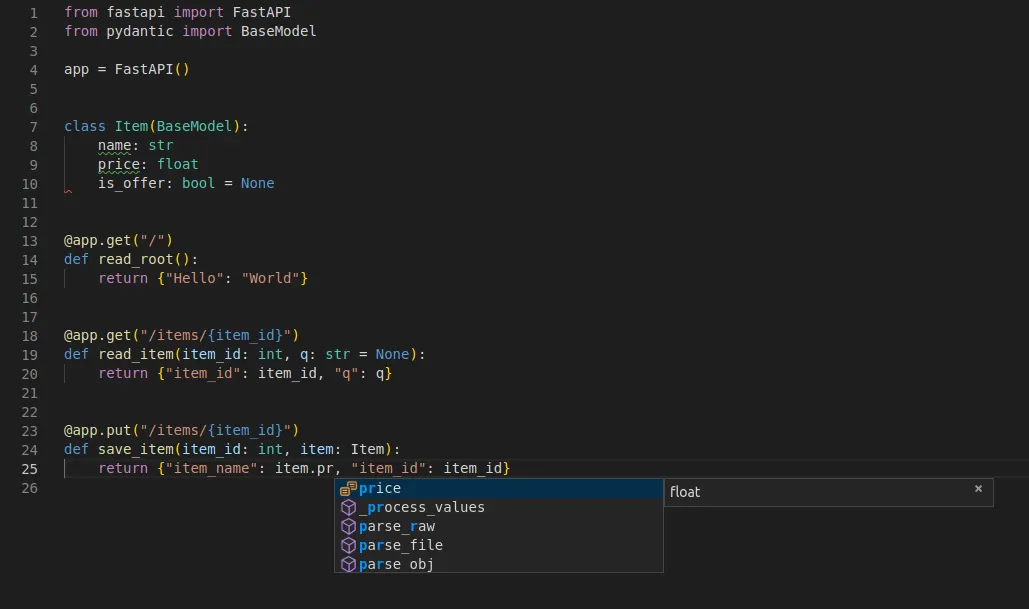
Task: Click the method icon beside parse_raw
Action: click(x=348, y=526)
